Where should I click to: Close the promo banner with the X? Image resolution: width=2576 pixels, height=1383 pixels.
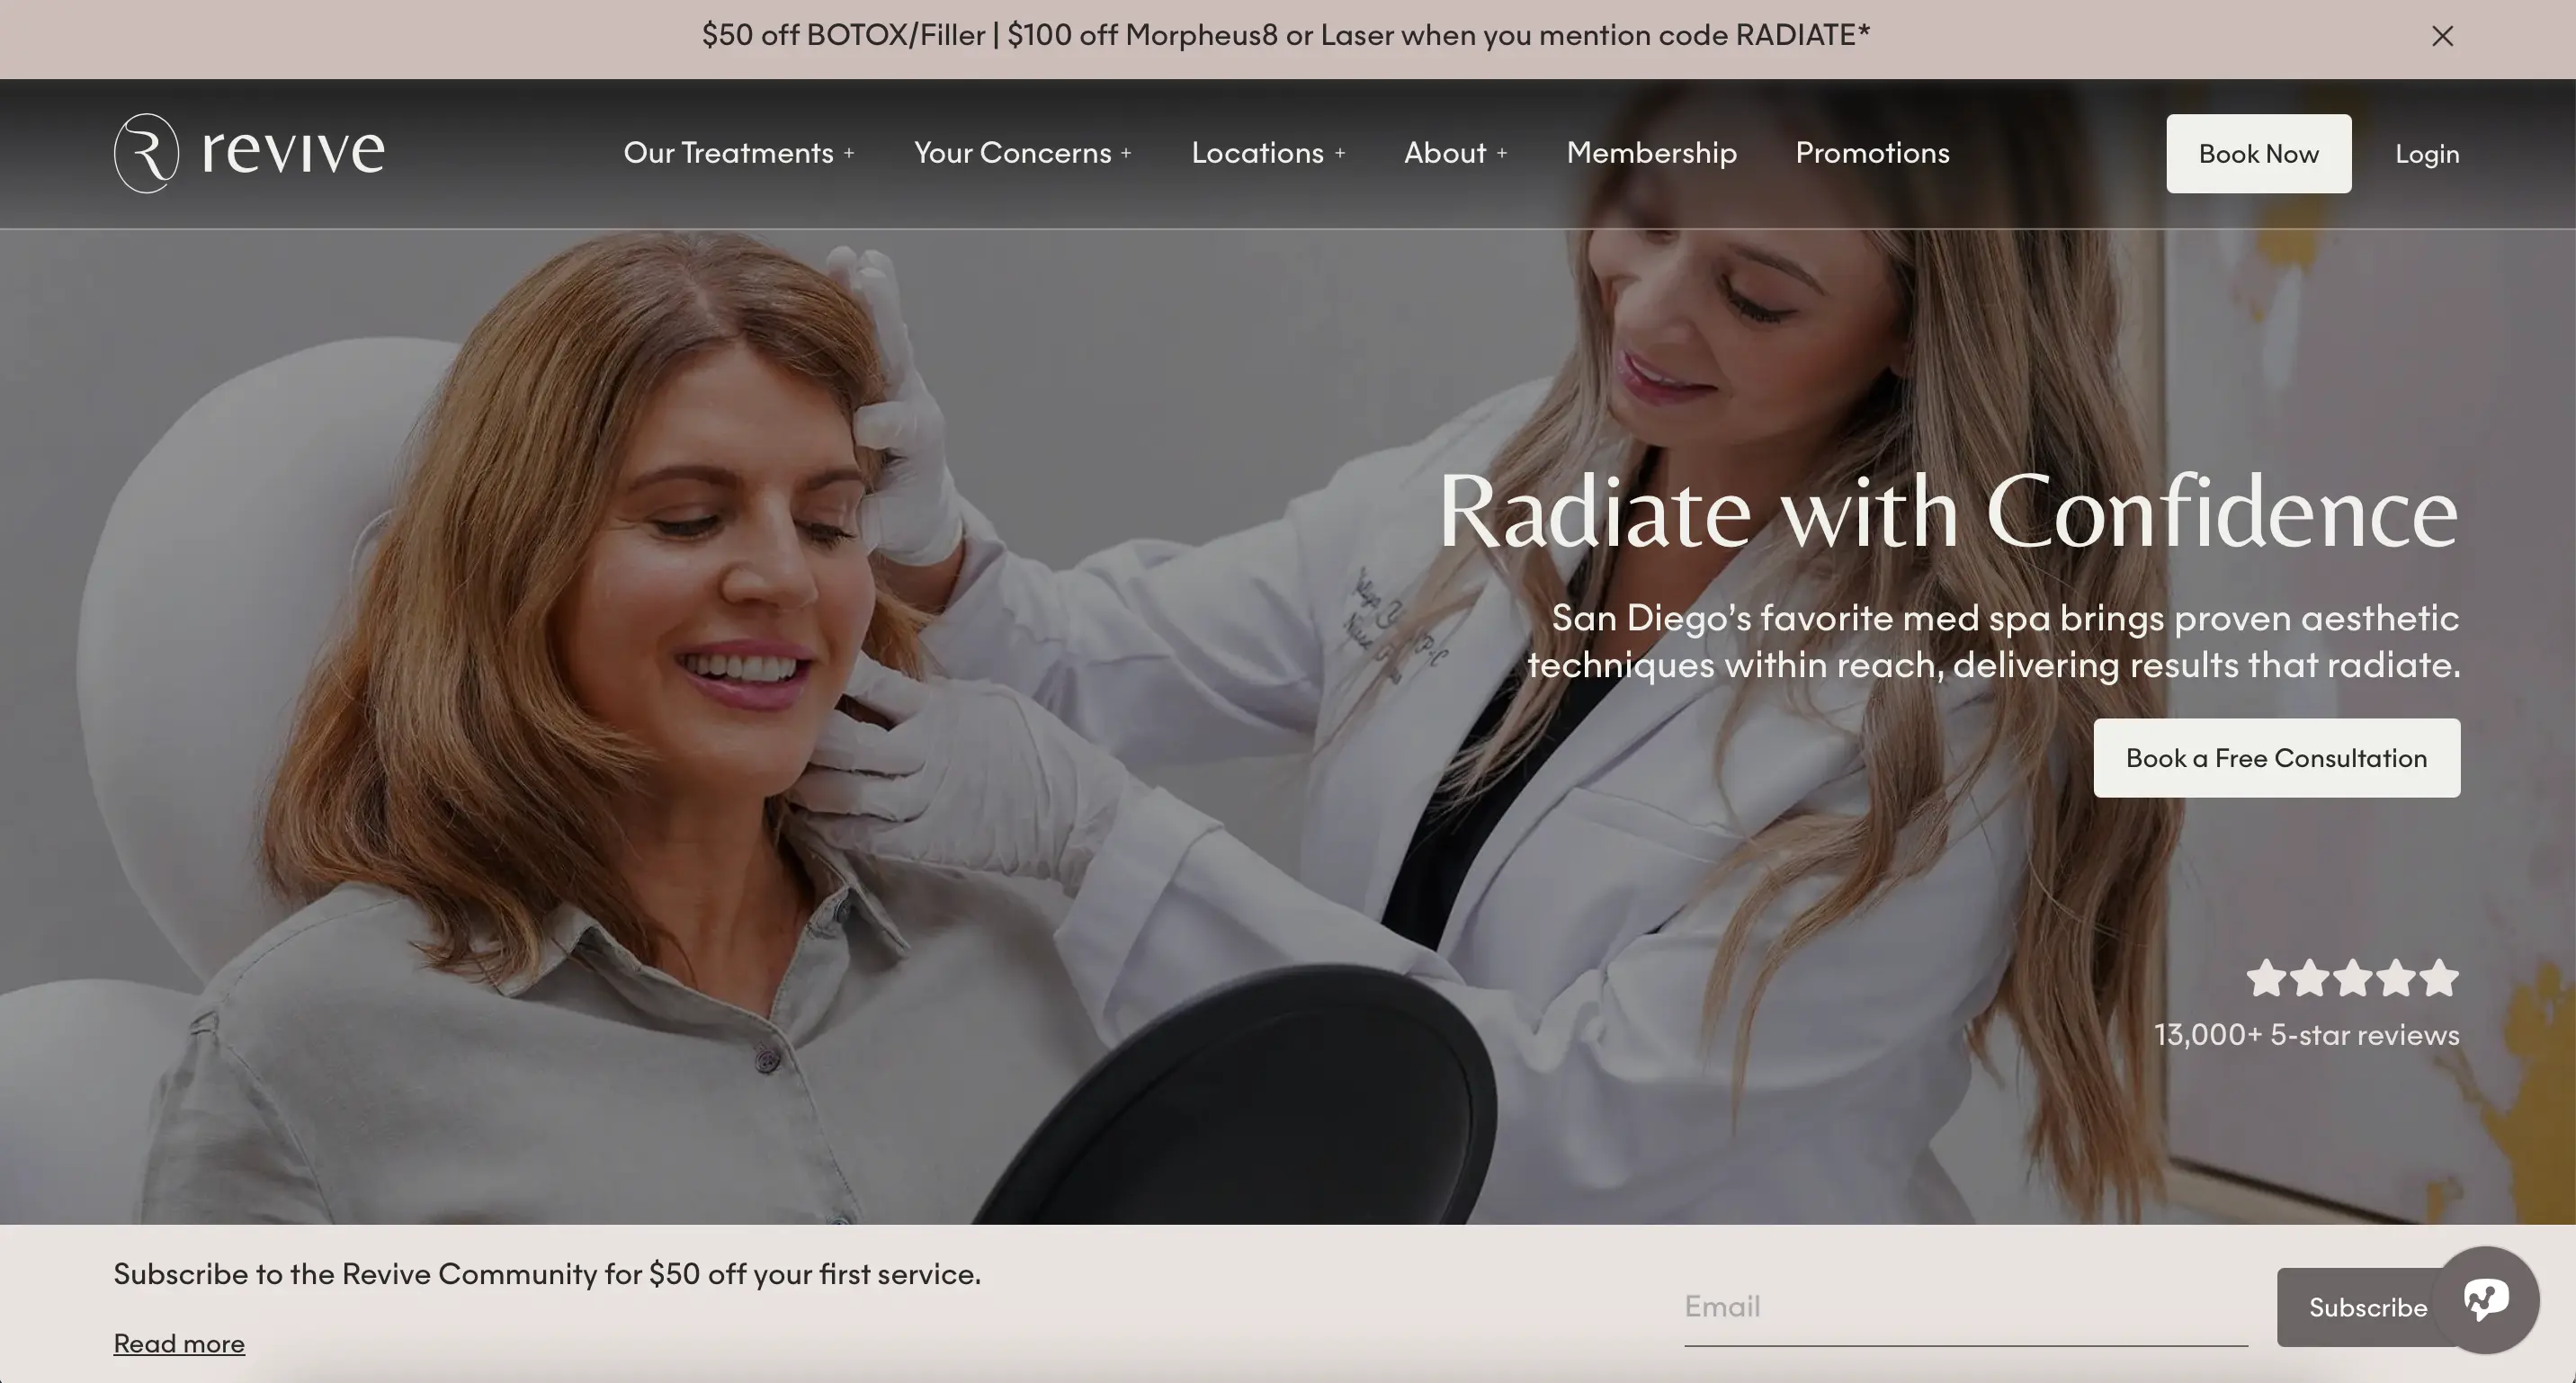click(x=2442, y=36)
